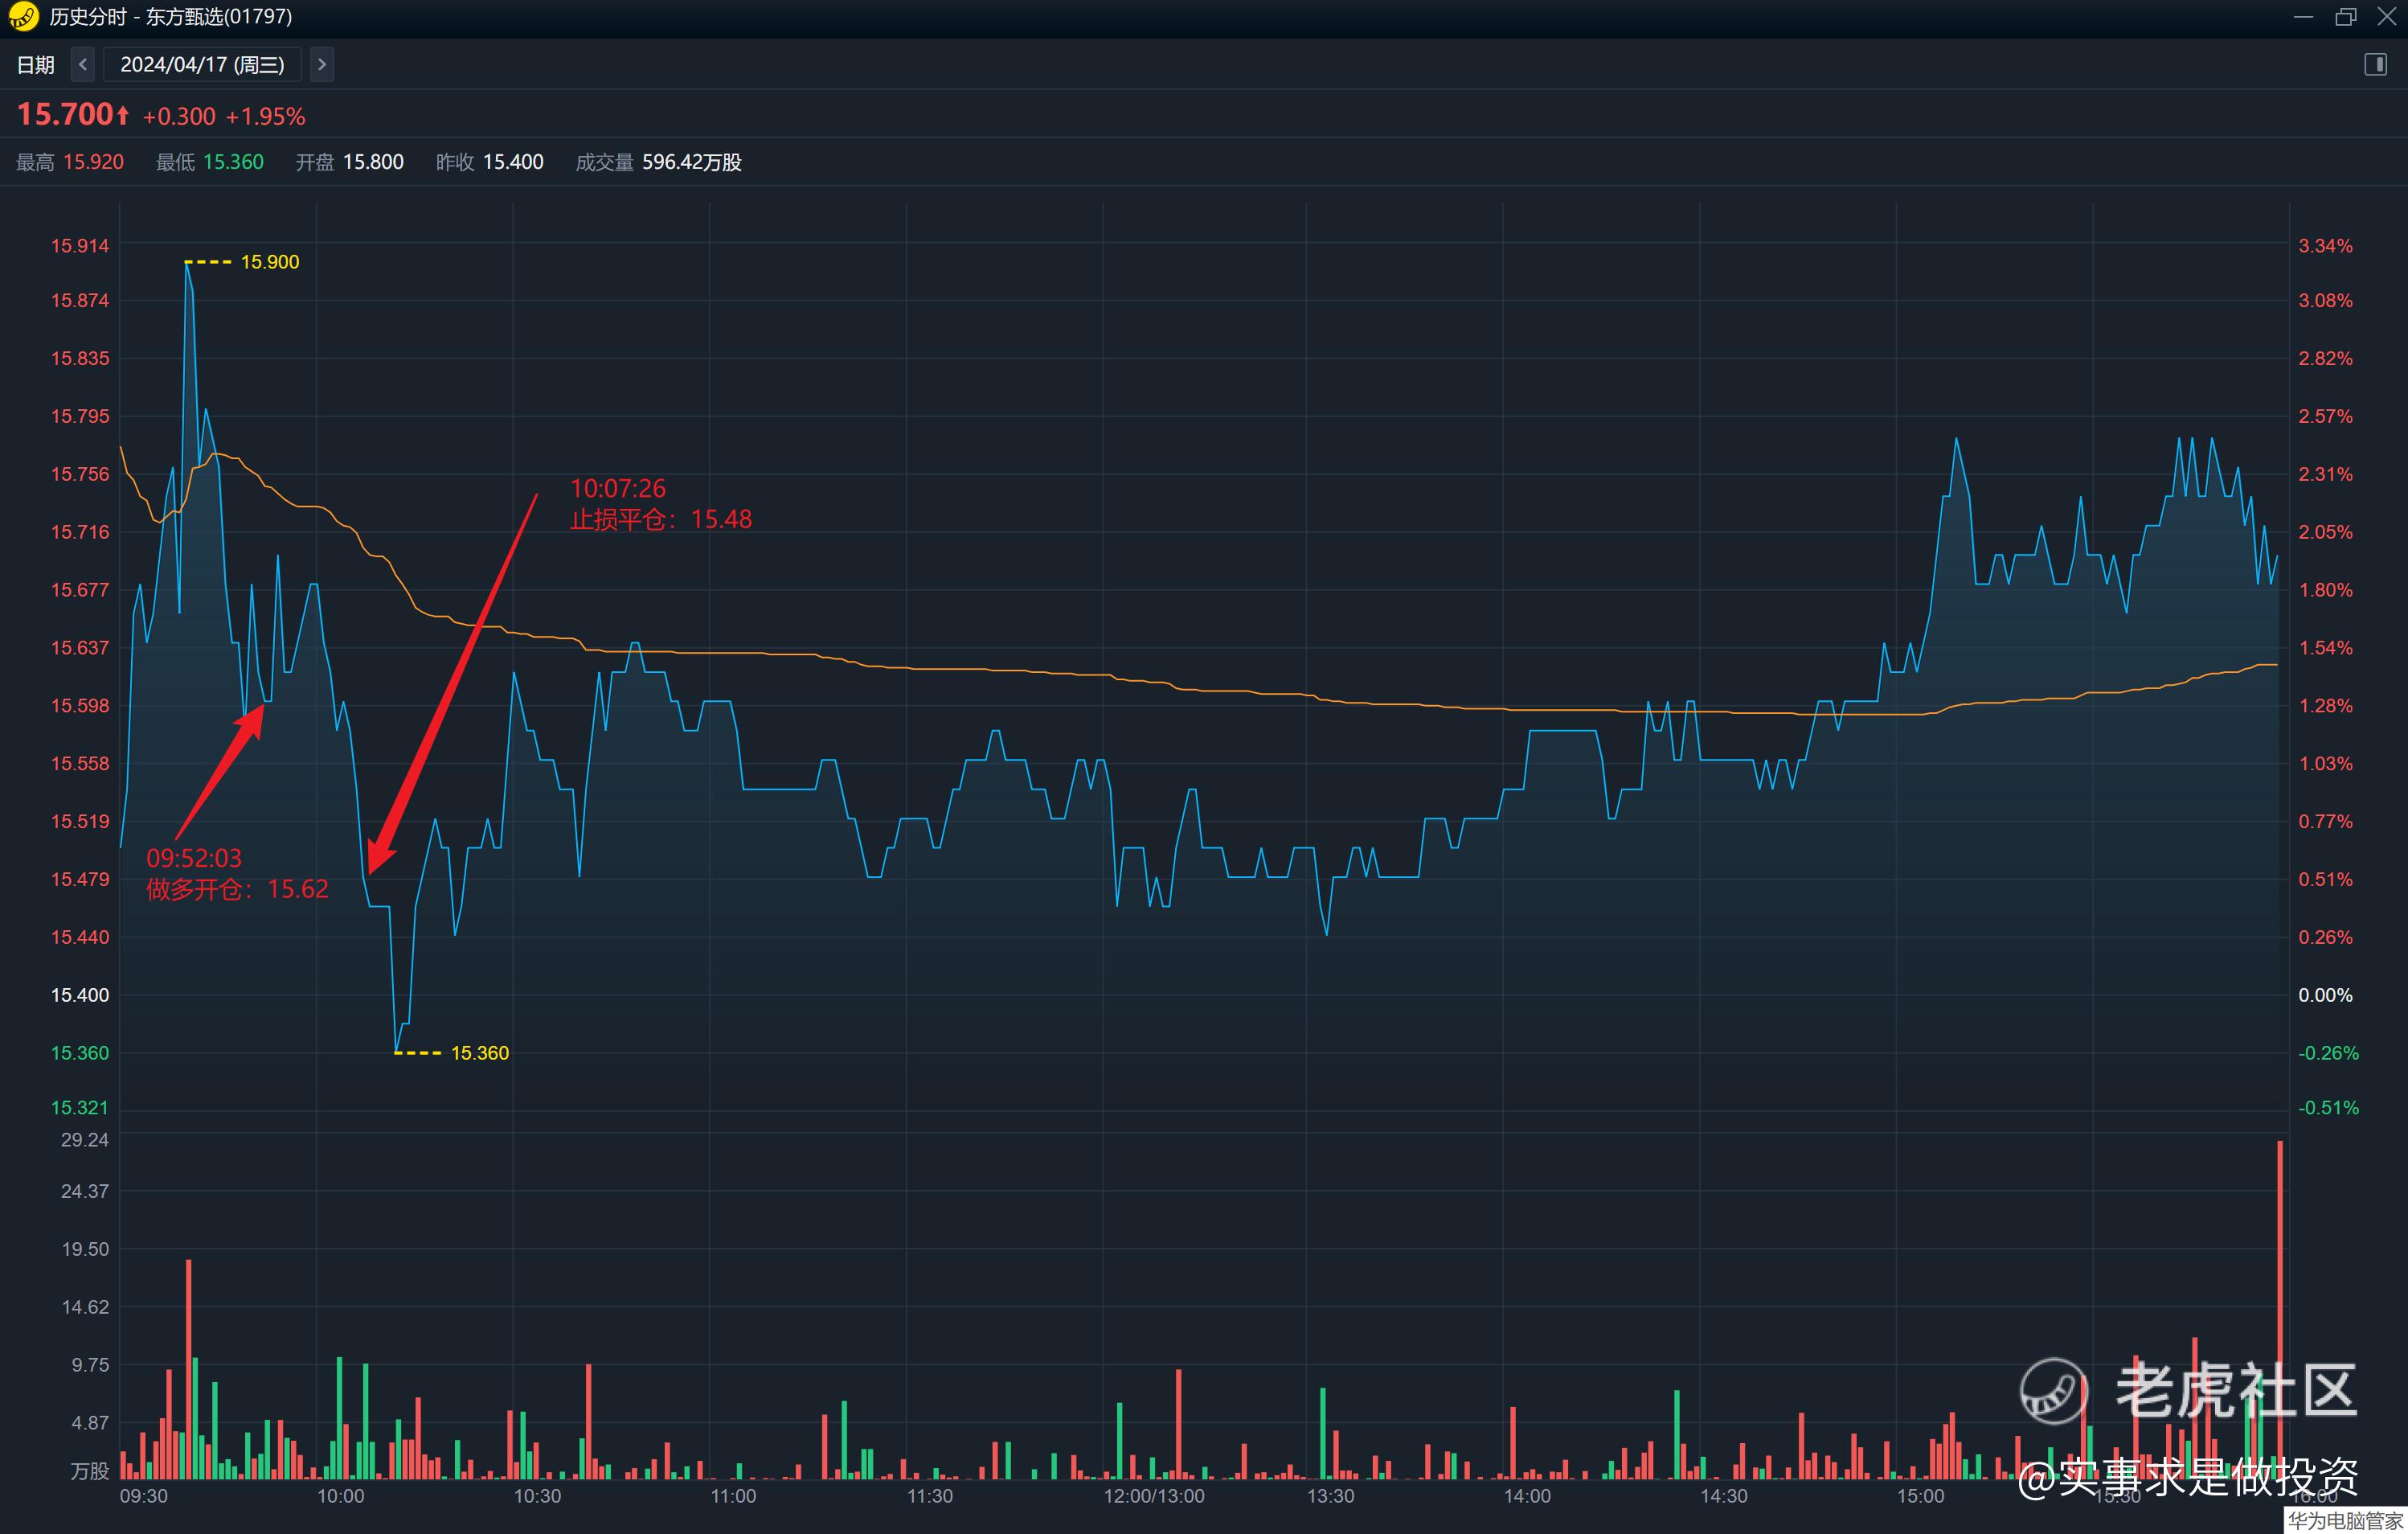Go to the previous trading date

(83, 65)
